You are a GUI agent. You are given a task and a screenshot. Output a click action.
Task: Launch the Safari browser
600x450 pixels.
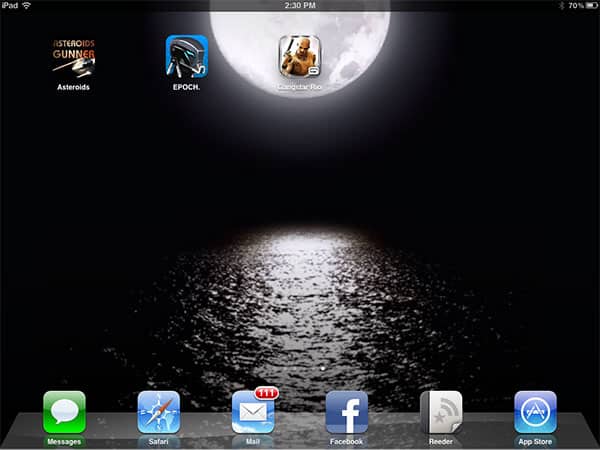158,411
